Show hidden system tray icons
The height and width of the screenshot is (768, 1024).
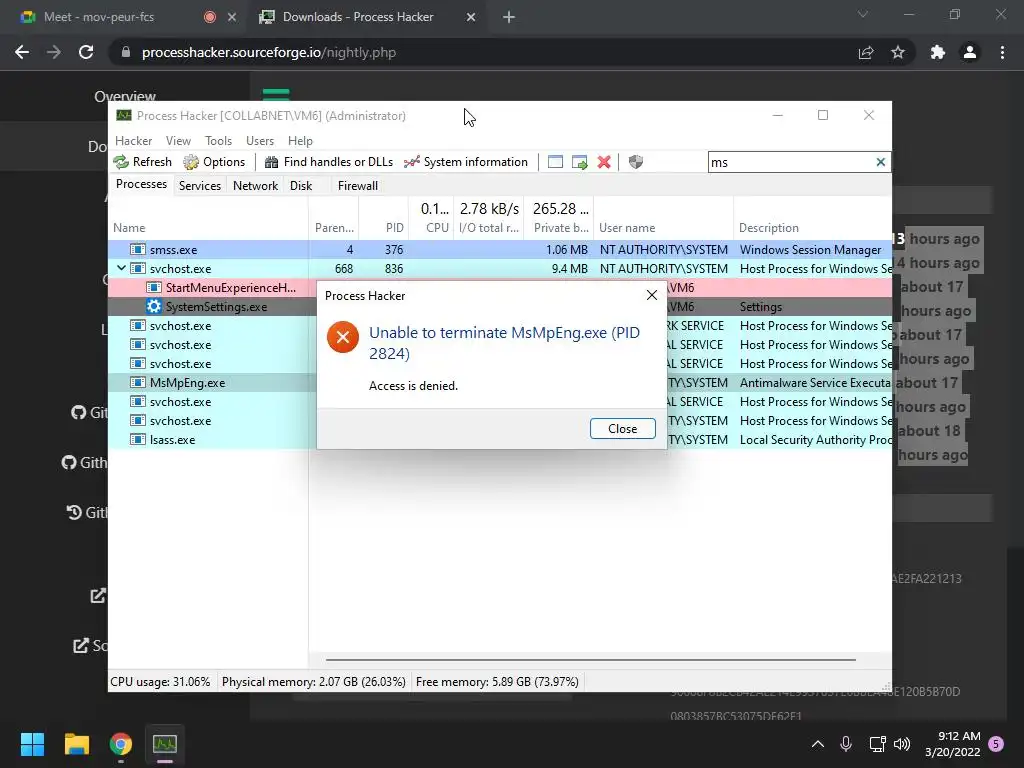tap(817, 744)
